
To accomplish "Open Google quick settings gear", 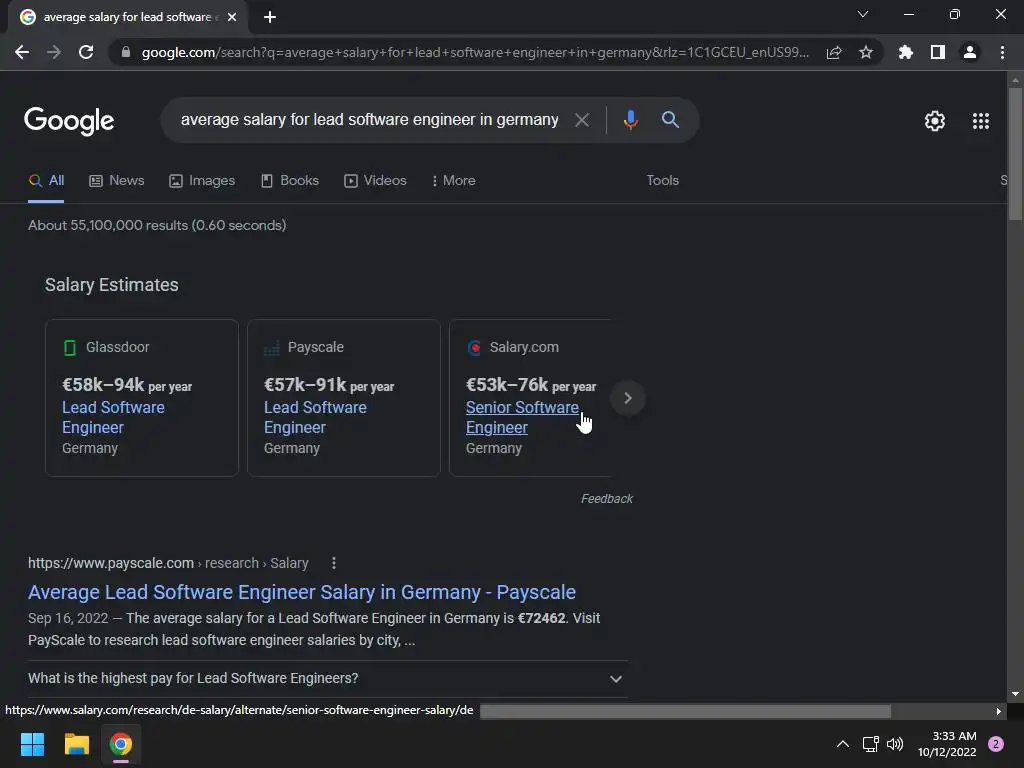I will pyautogui.click(x=935, y=121).
